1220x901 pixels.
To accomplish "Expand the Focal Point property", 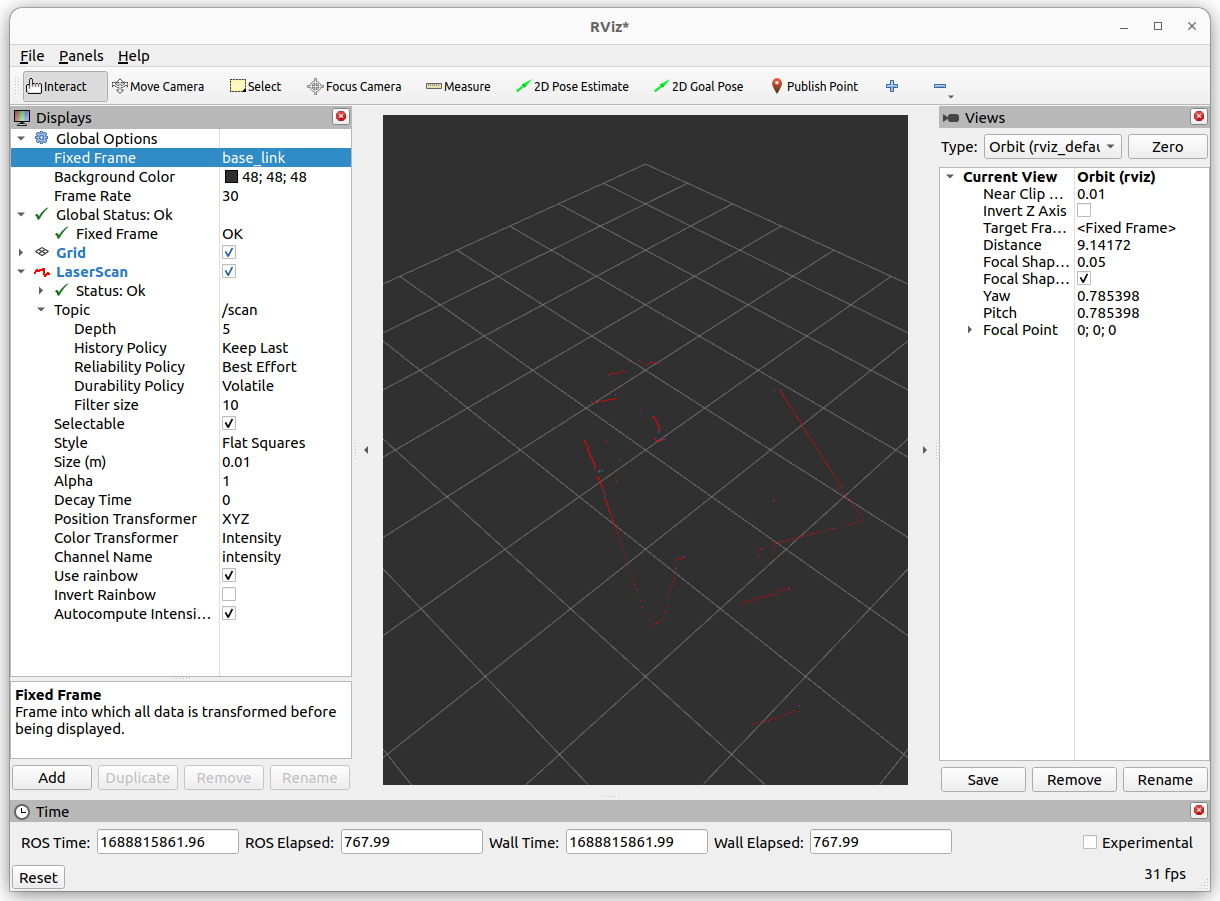I will click(x=969, y=330).
